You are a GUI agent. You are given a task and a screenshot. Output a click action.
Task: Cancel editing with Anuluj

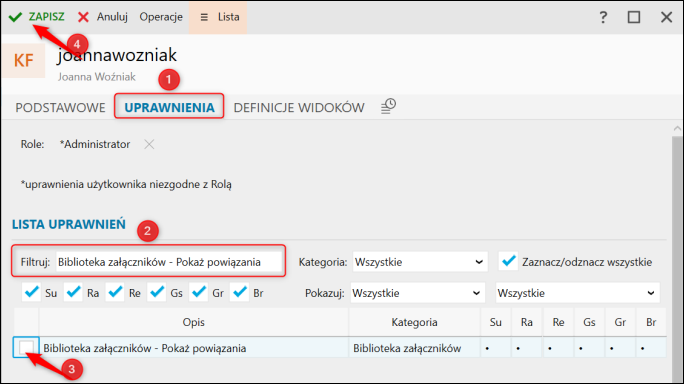112,17
